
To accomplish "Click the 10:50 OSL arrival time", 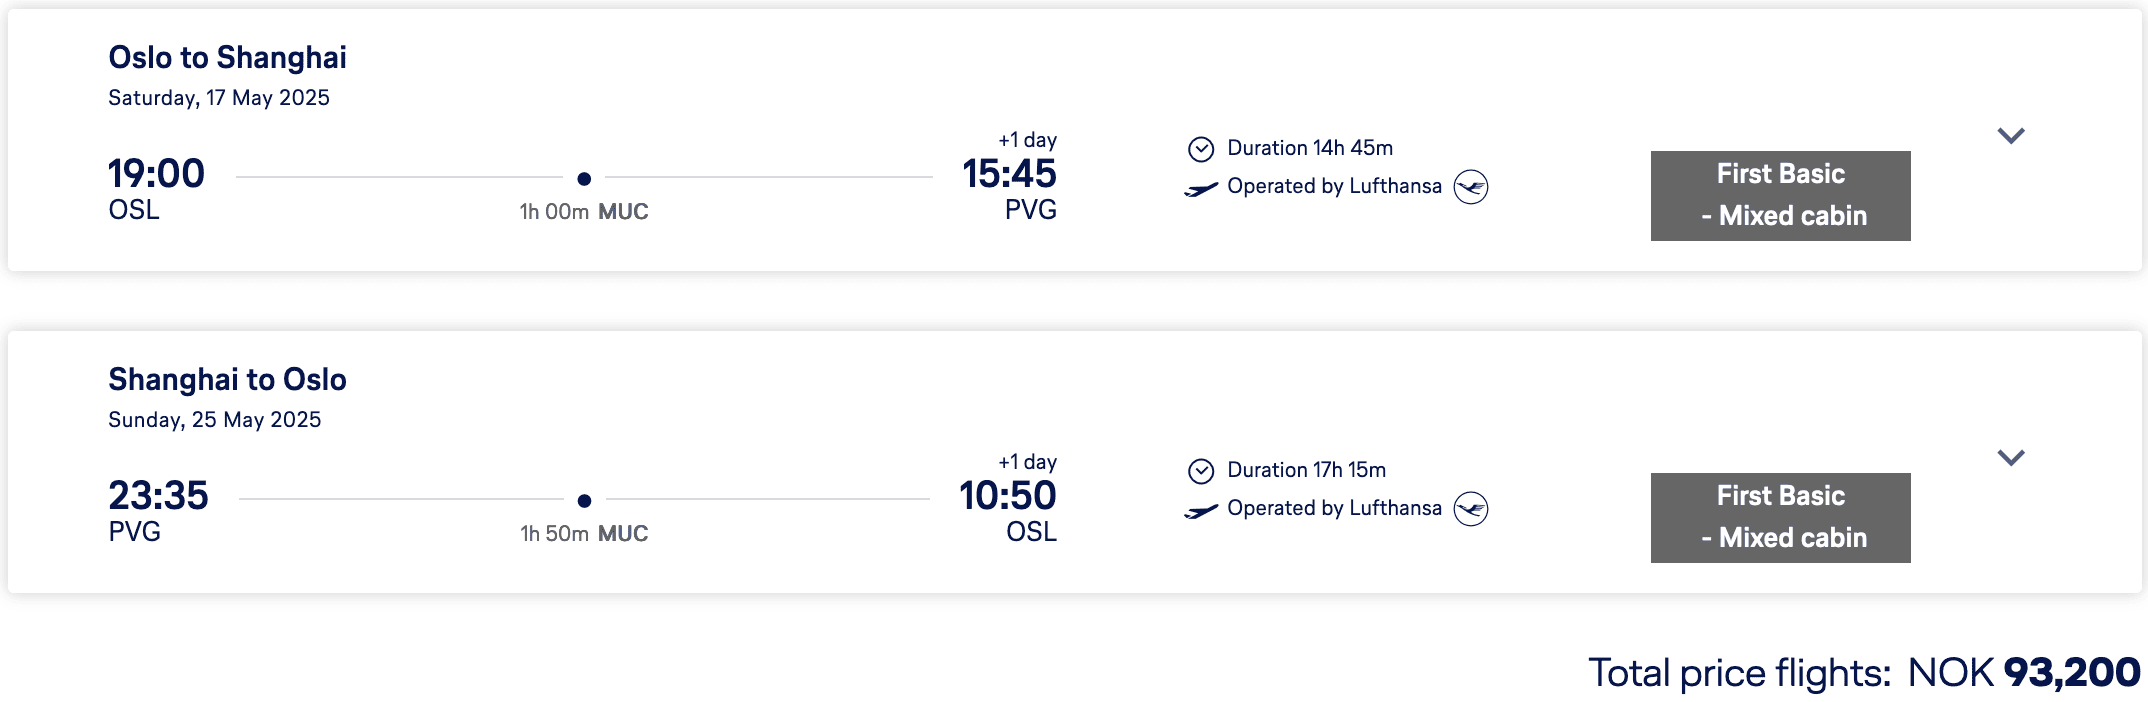I will 1007,496.
